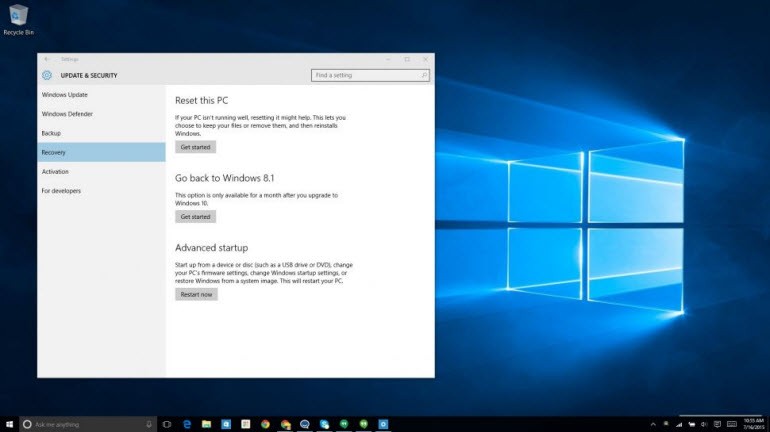Viewport: 770px width, 432px height.
Task: Open the Windows Start menu
Action: pyautogui.click(x=8, y=424)
